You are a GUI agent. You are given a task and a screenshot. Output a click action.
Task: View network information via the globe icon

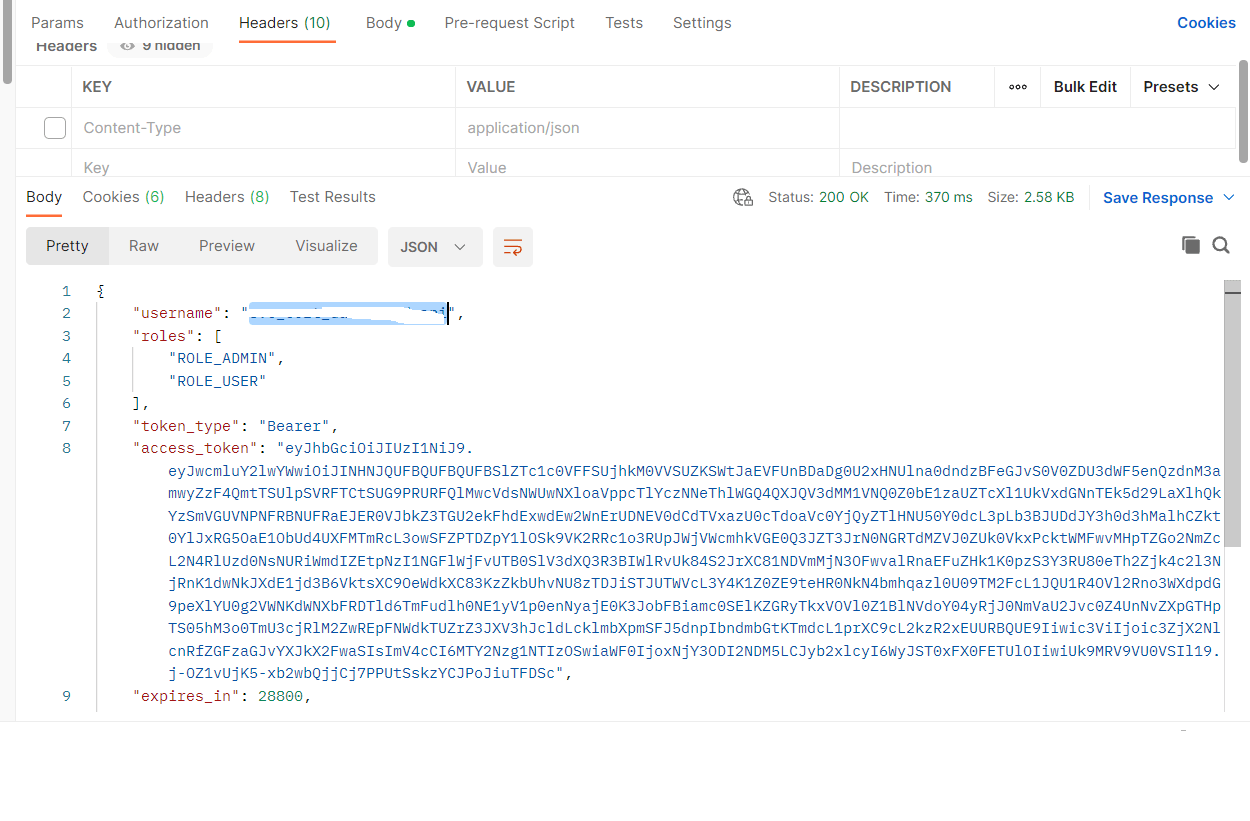click(743, 197)
